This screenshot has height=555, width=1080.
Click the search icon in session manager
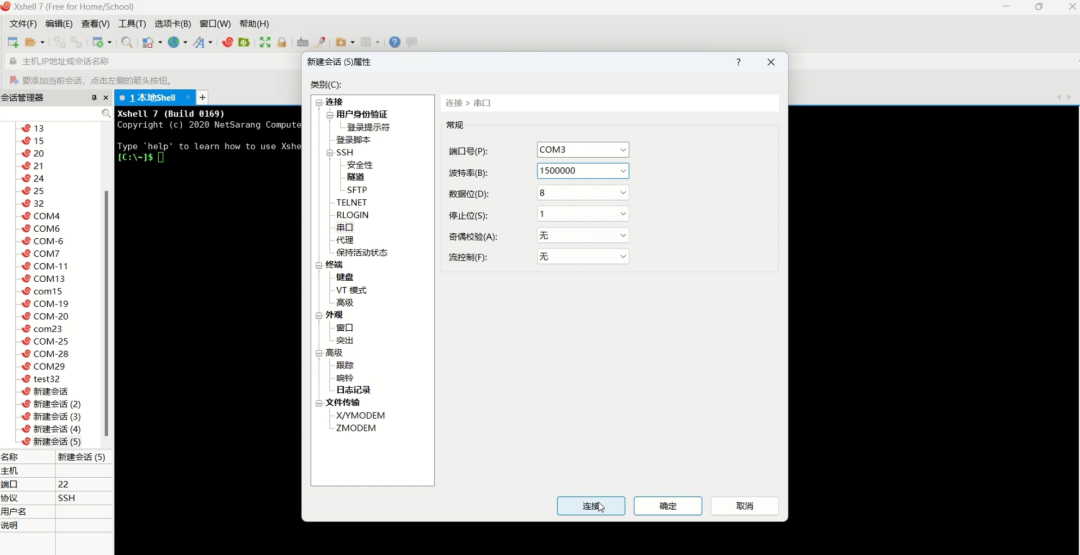coord(106,113)
